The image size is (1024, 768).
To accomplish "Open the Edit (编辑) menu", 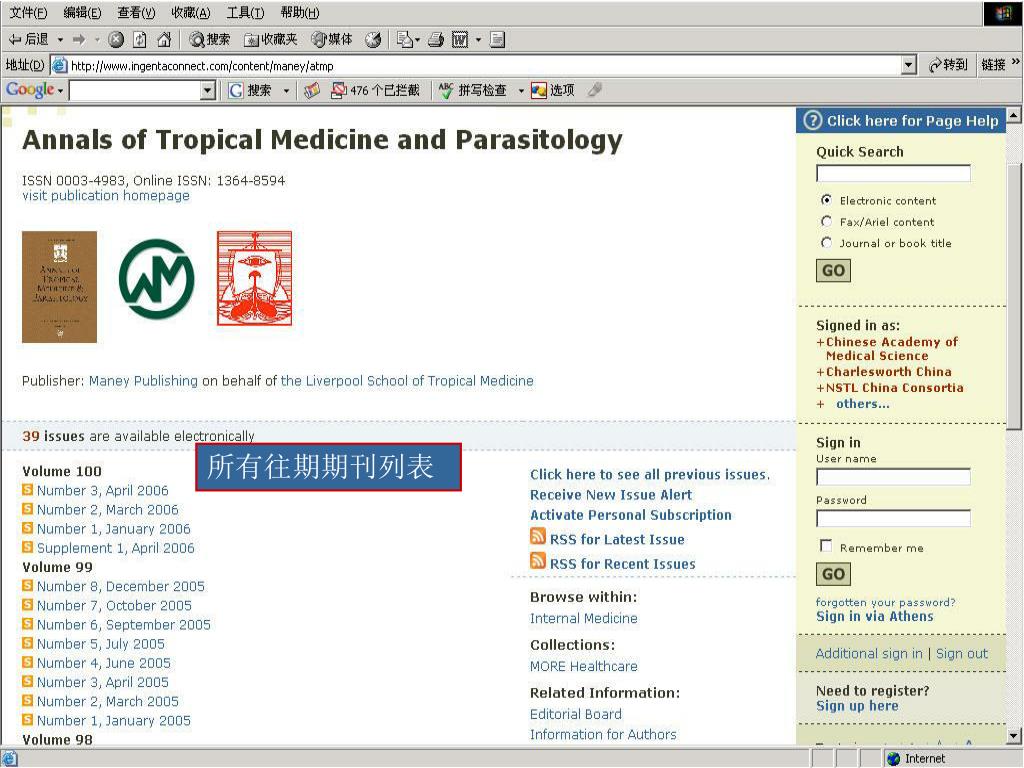I will pyautogui.click(x=82, y=12).
